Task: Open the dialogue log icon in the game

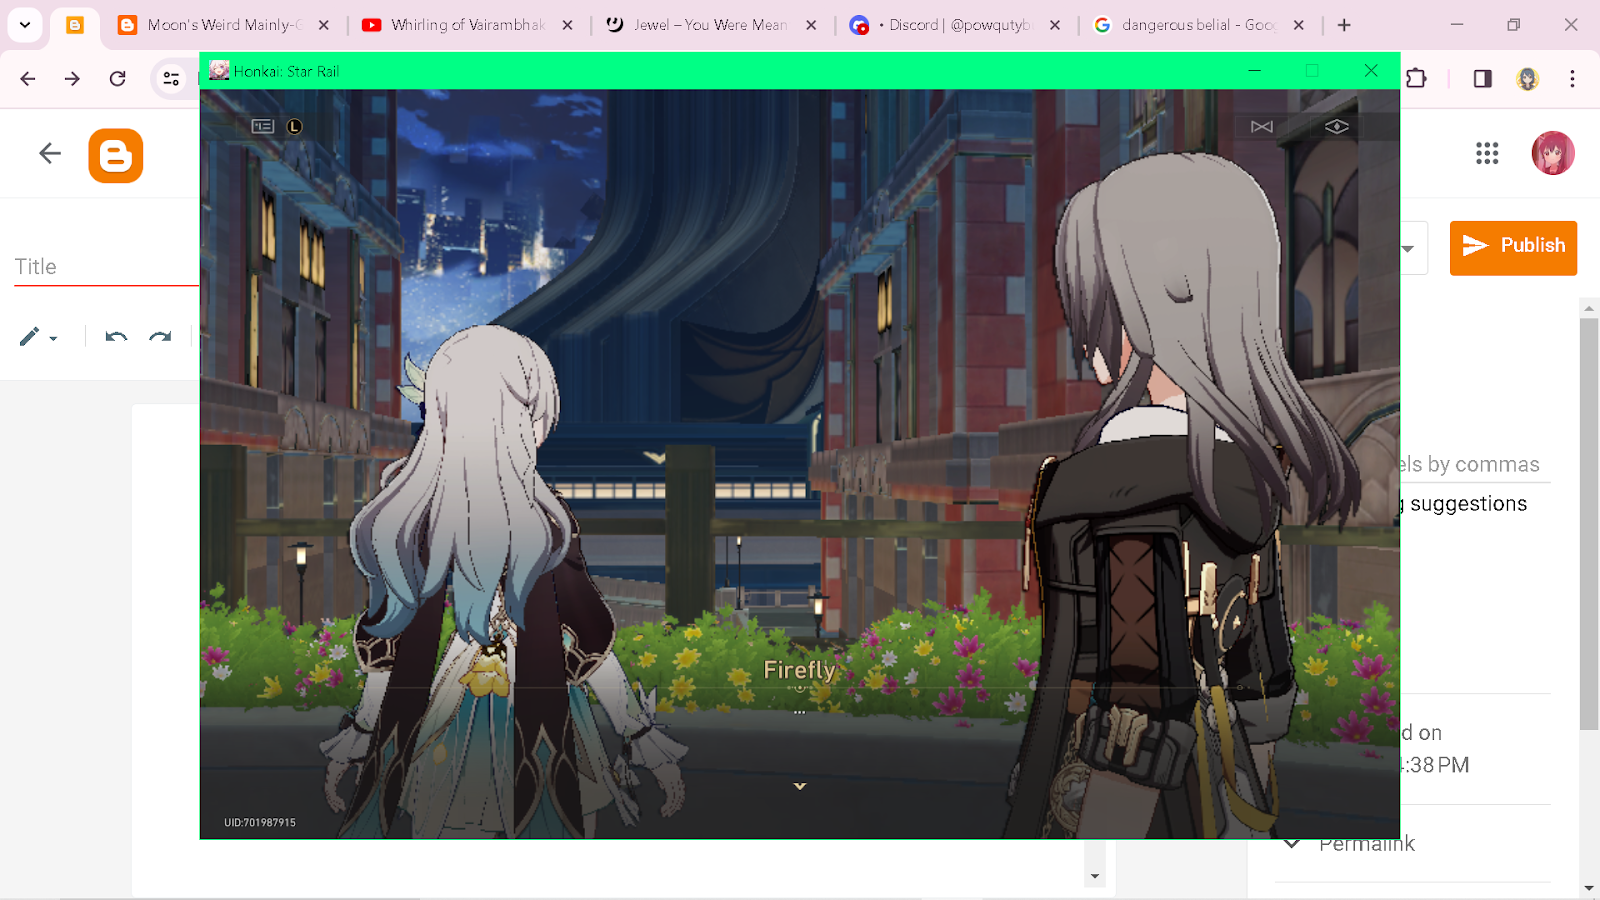Action: click(263, 126)
